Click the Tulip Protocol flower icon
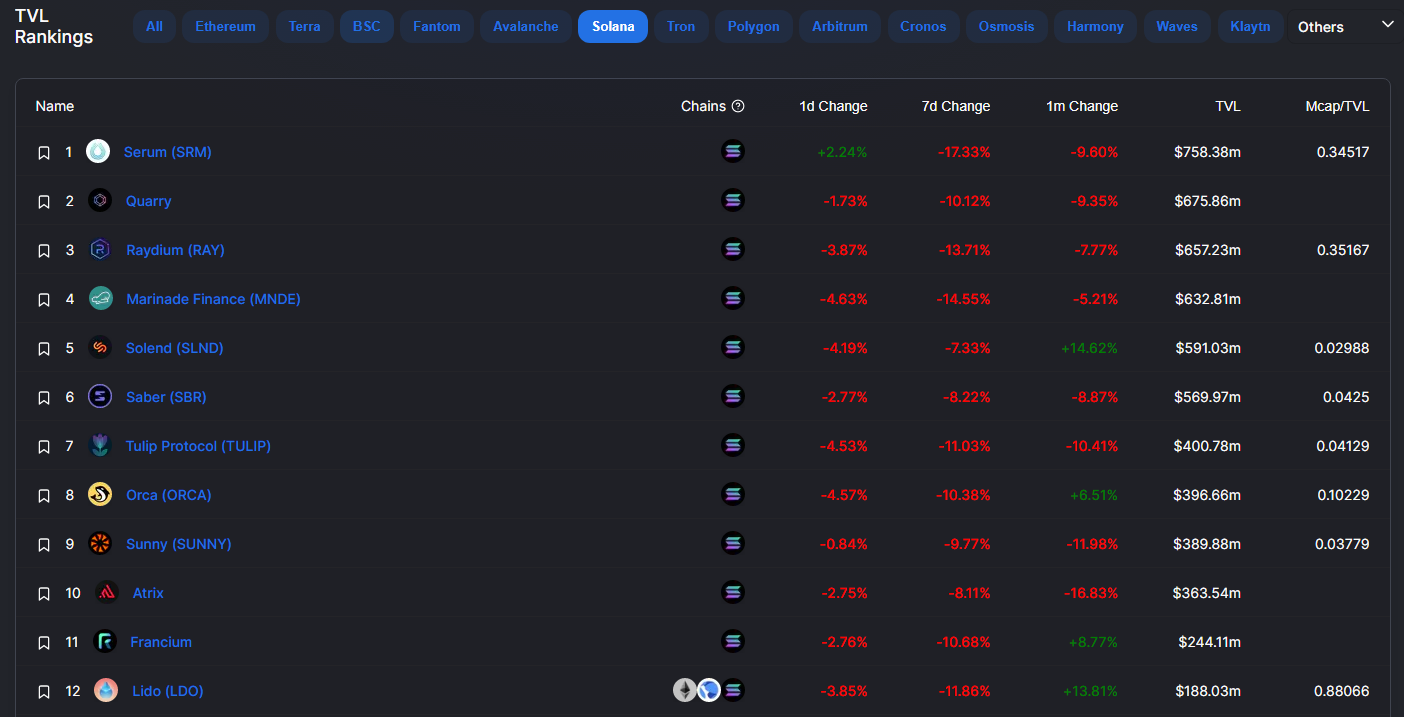Screen dimensions: 1404x717 [100, 446]
